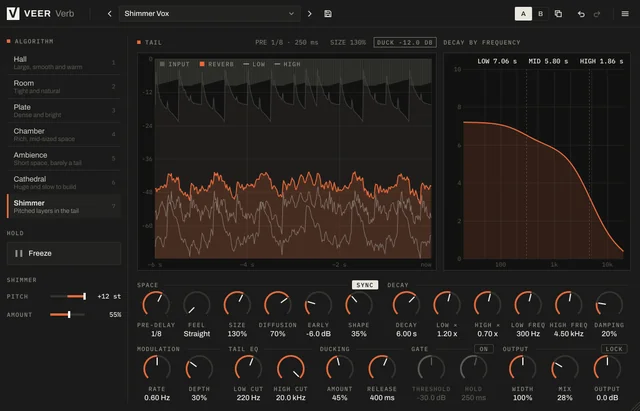Click the SIZE 130% header readout
This screenshot has width=640, height=411.
(x=348, y=42)
